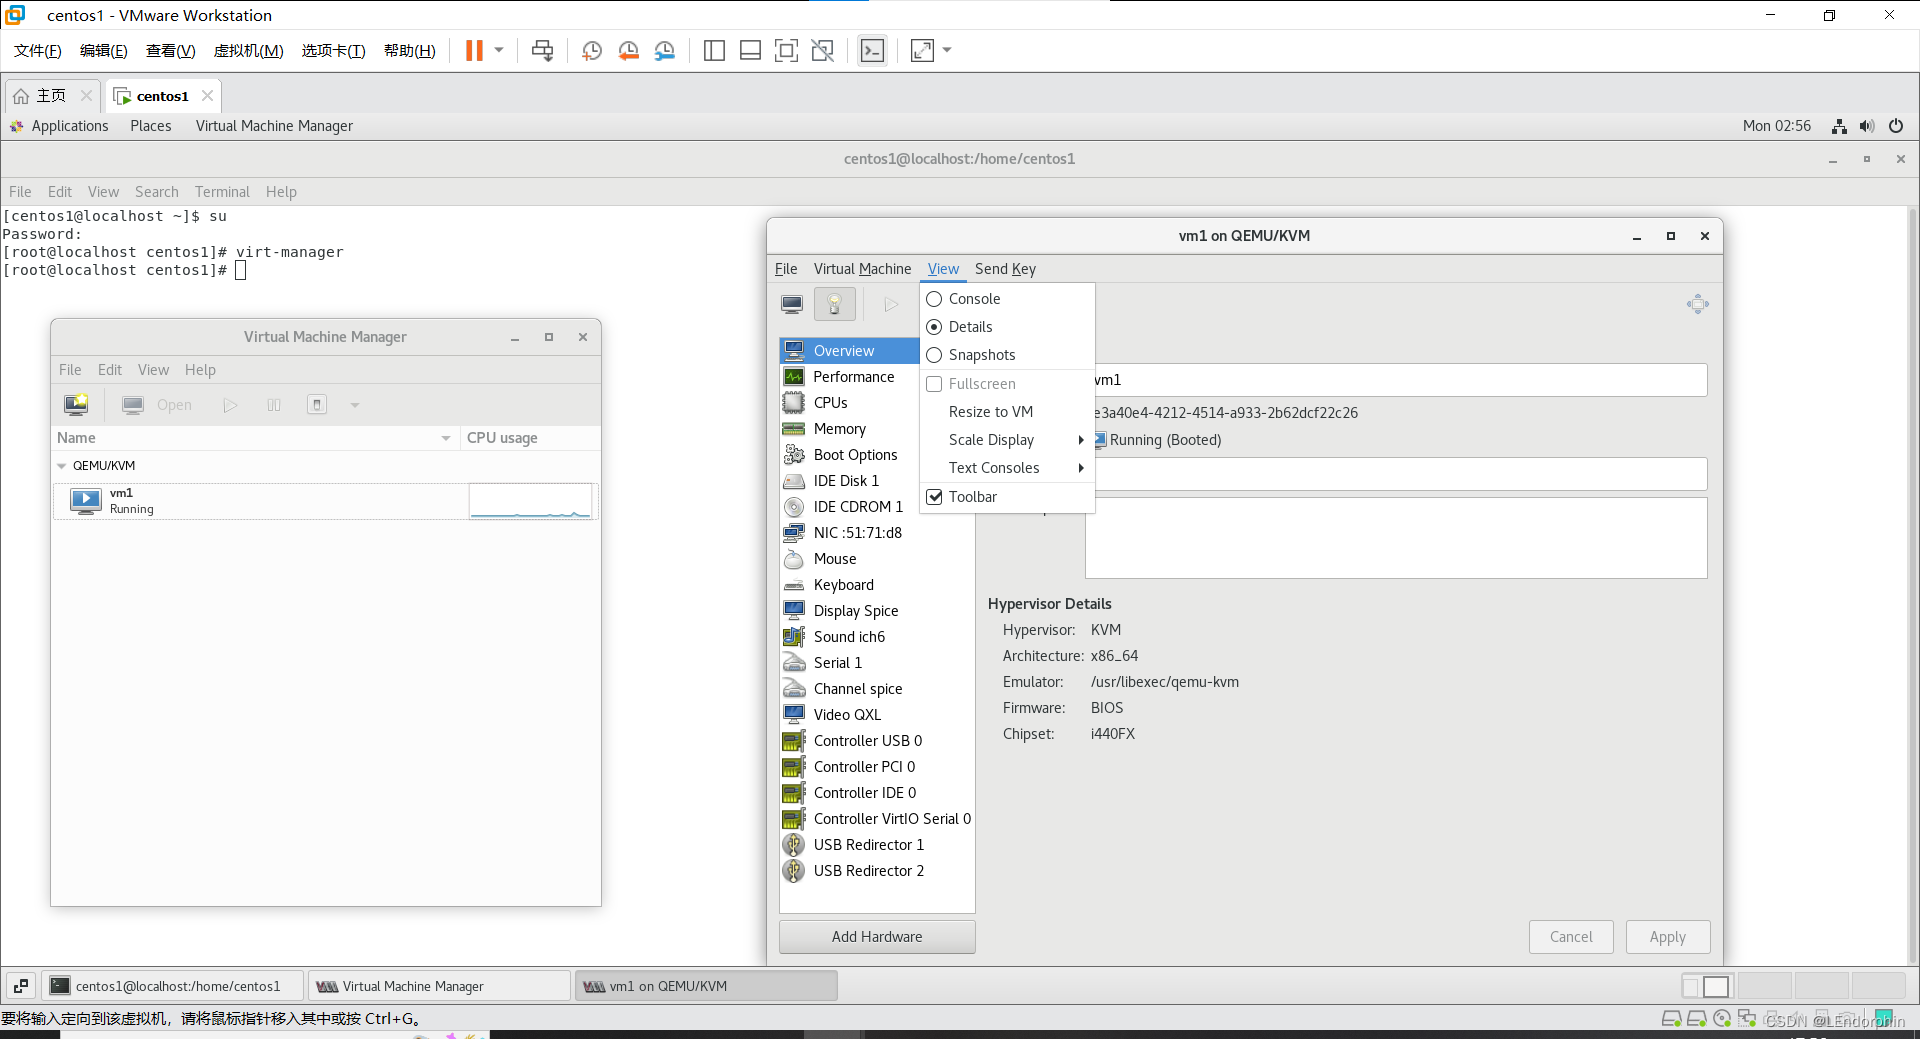The width and height of the screenshot is (1920, 1039).
Task: Open Virtual Machine menu in vm1 window
Action: pyautogui.click(x=862, y=269)
